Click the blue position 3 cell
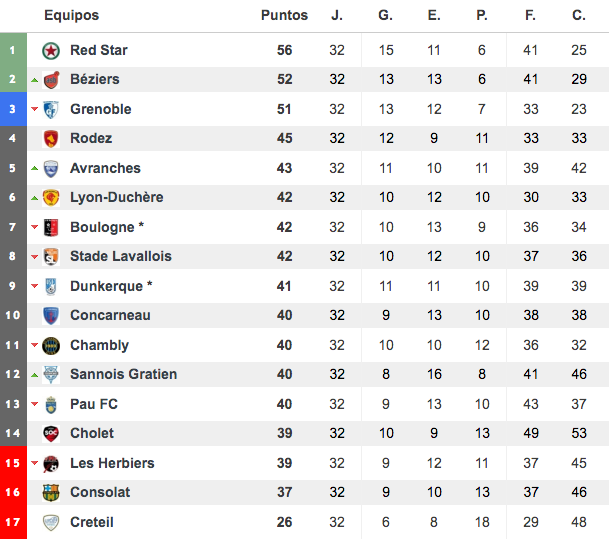This screenshot has width=609, height=539. (13, 109)
